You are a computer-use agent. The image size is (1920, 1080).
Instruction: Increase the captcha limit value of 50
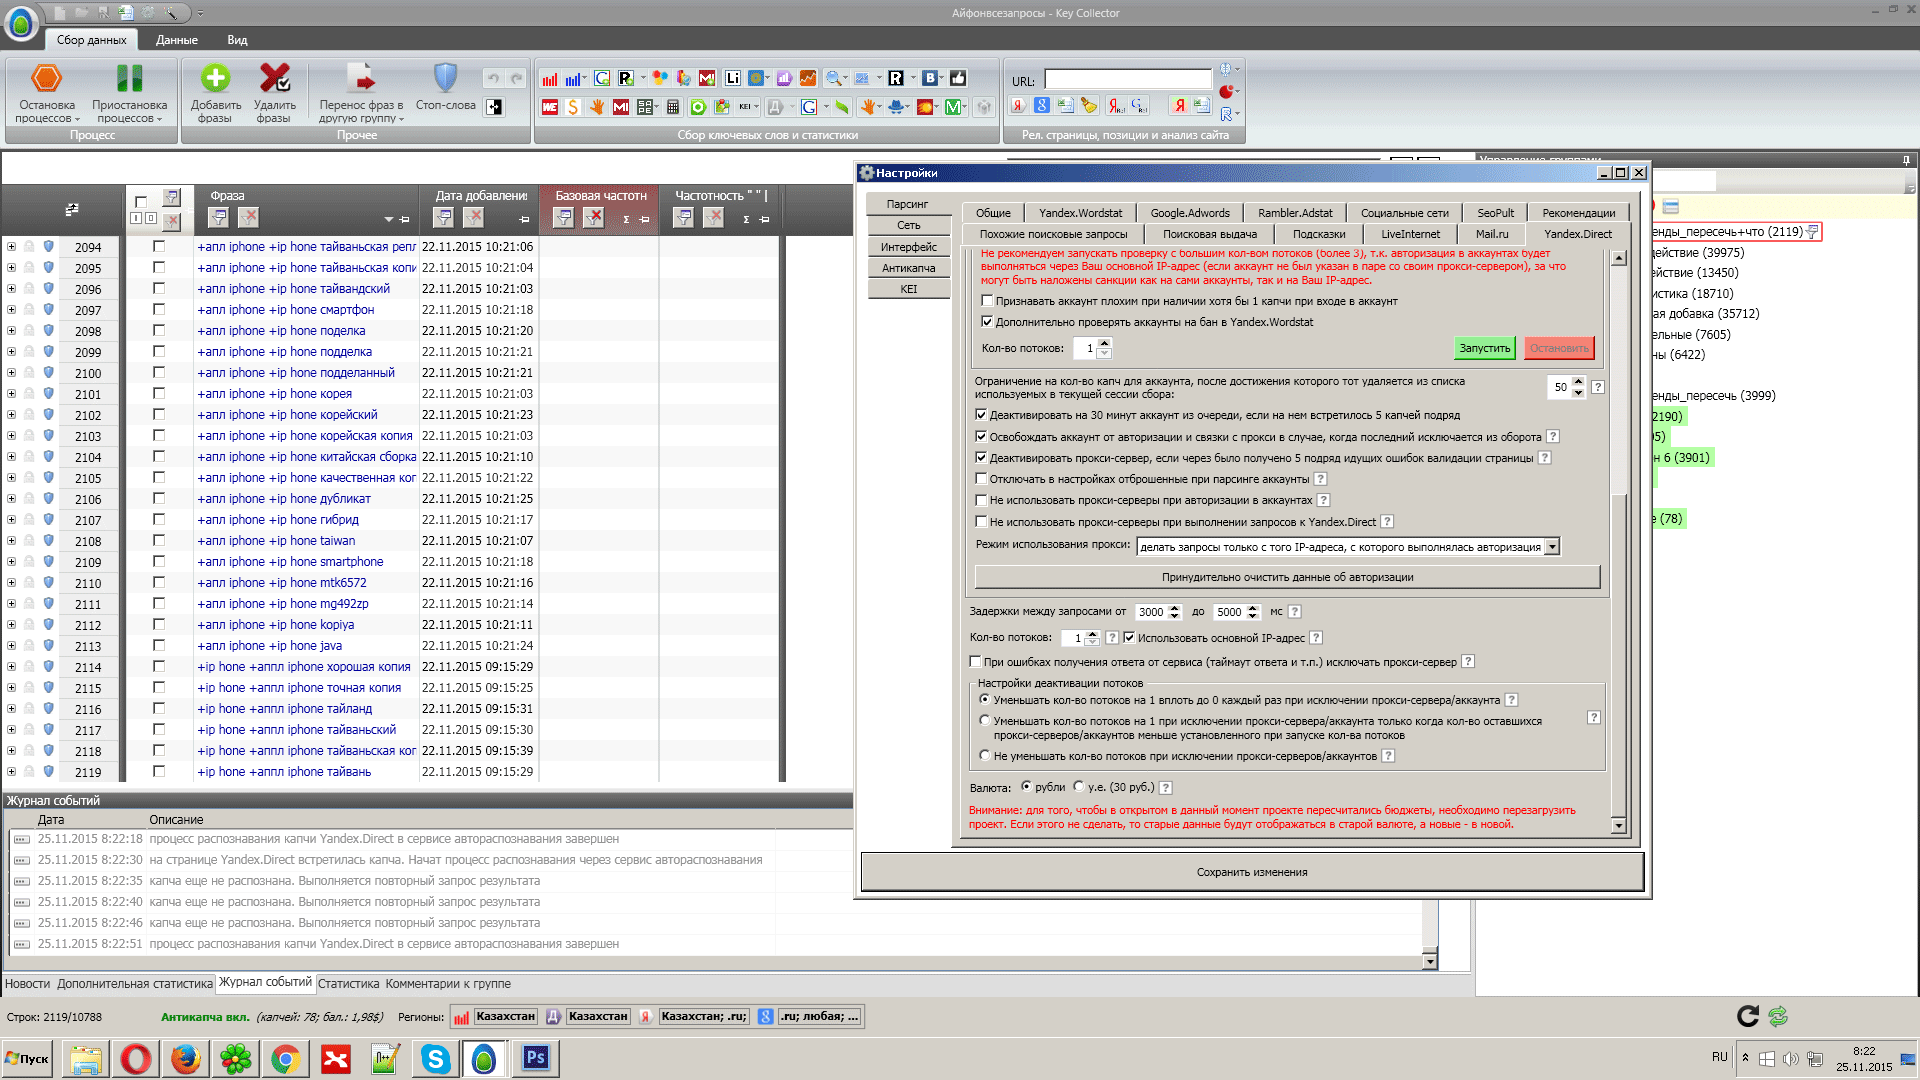click(x=1578, y=381)
